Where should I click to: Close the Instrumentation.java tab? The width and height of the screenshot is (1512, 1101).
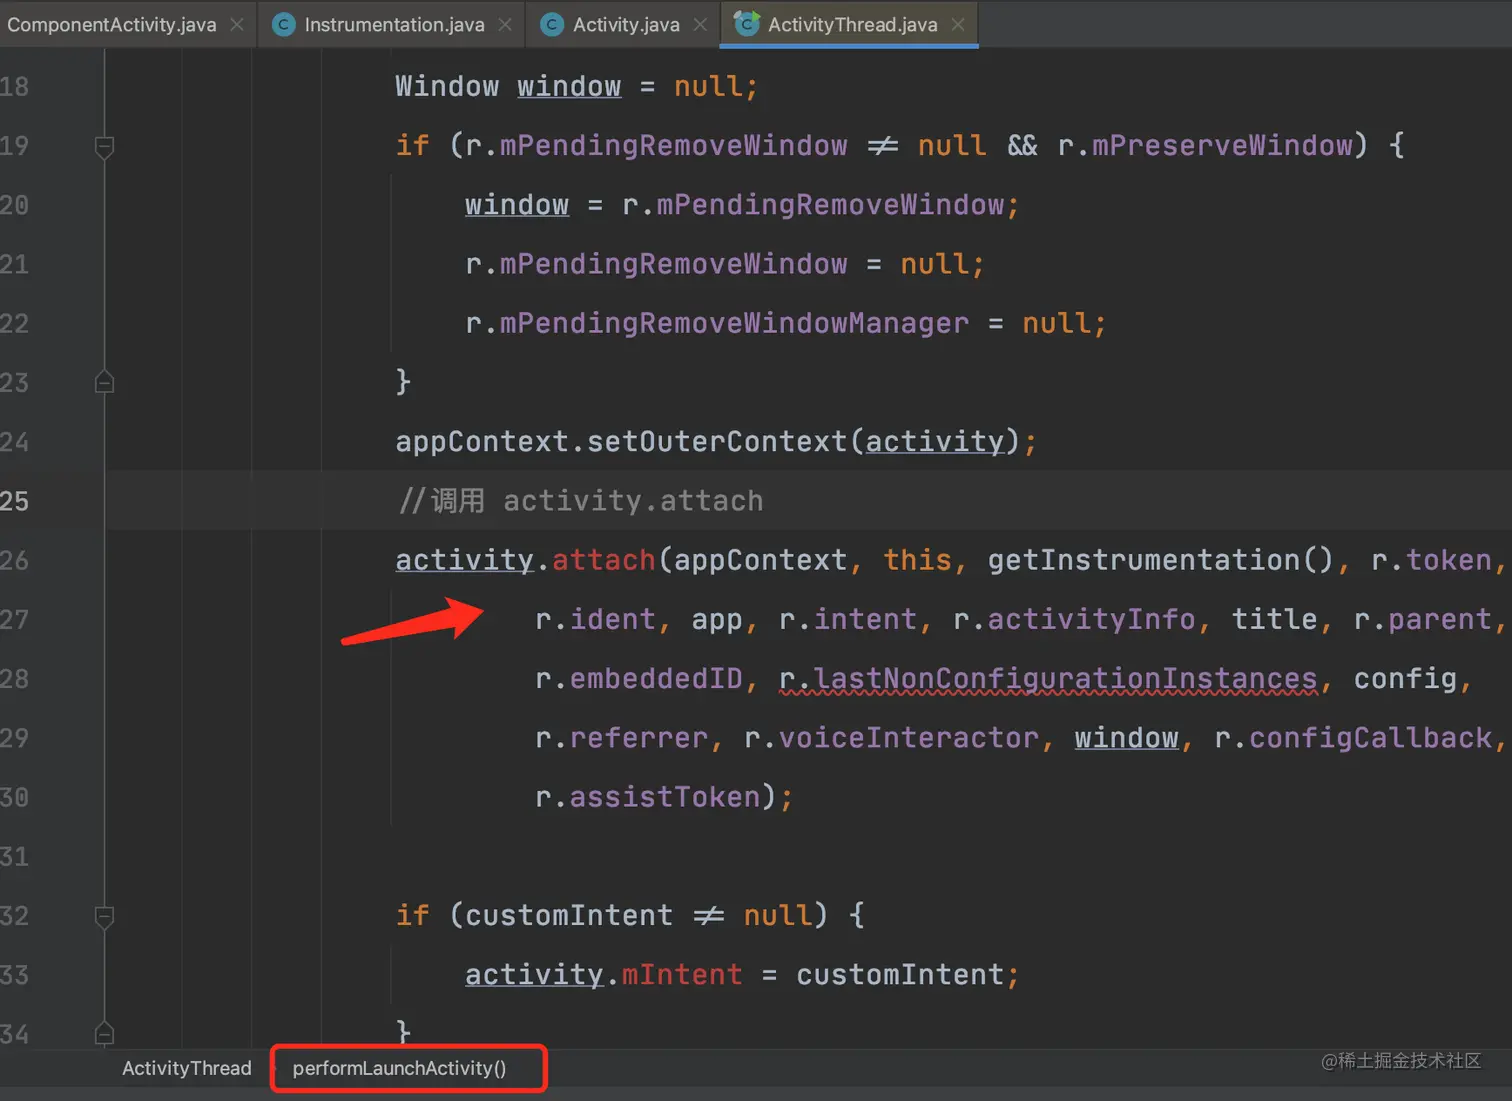tap(505, 25)
